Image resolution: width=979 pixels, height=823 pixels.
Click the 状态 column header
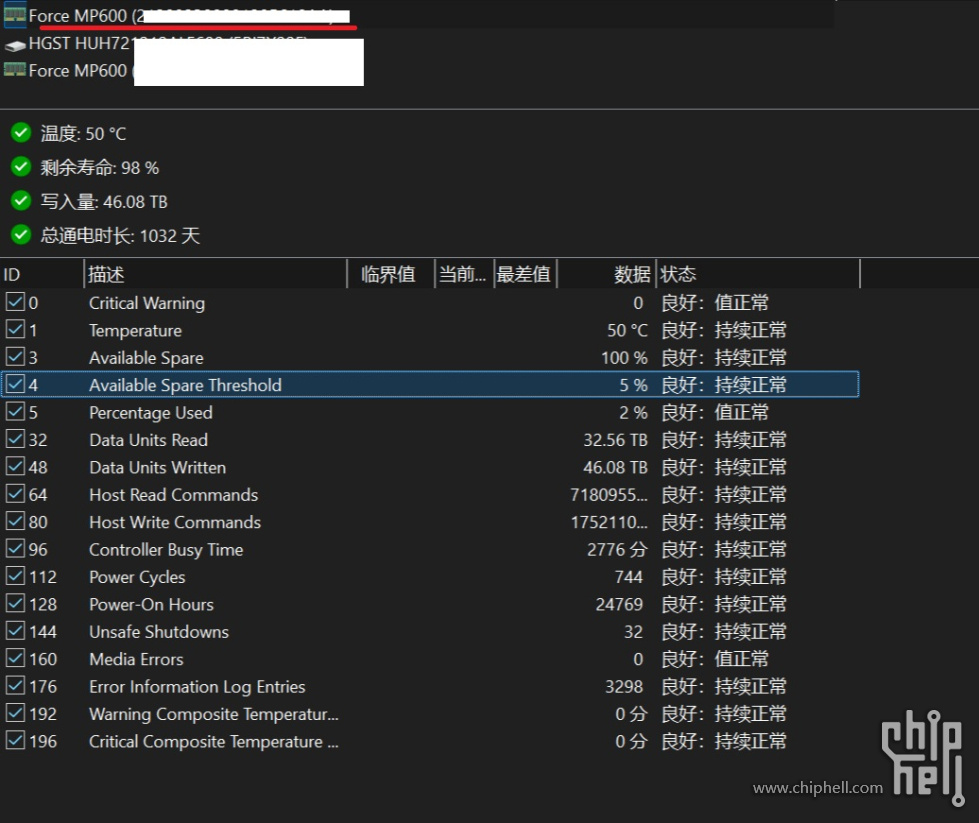pyautogui.click(x=758, y=274)
